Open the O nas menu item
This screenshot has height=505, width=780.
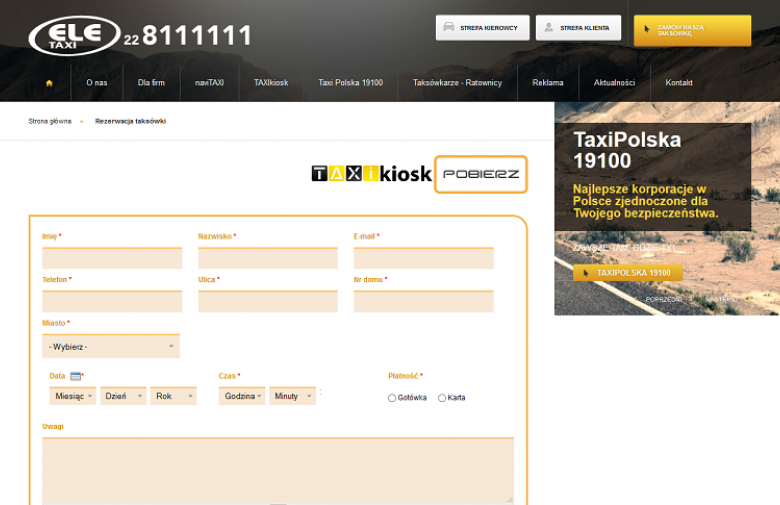97,83
